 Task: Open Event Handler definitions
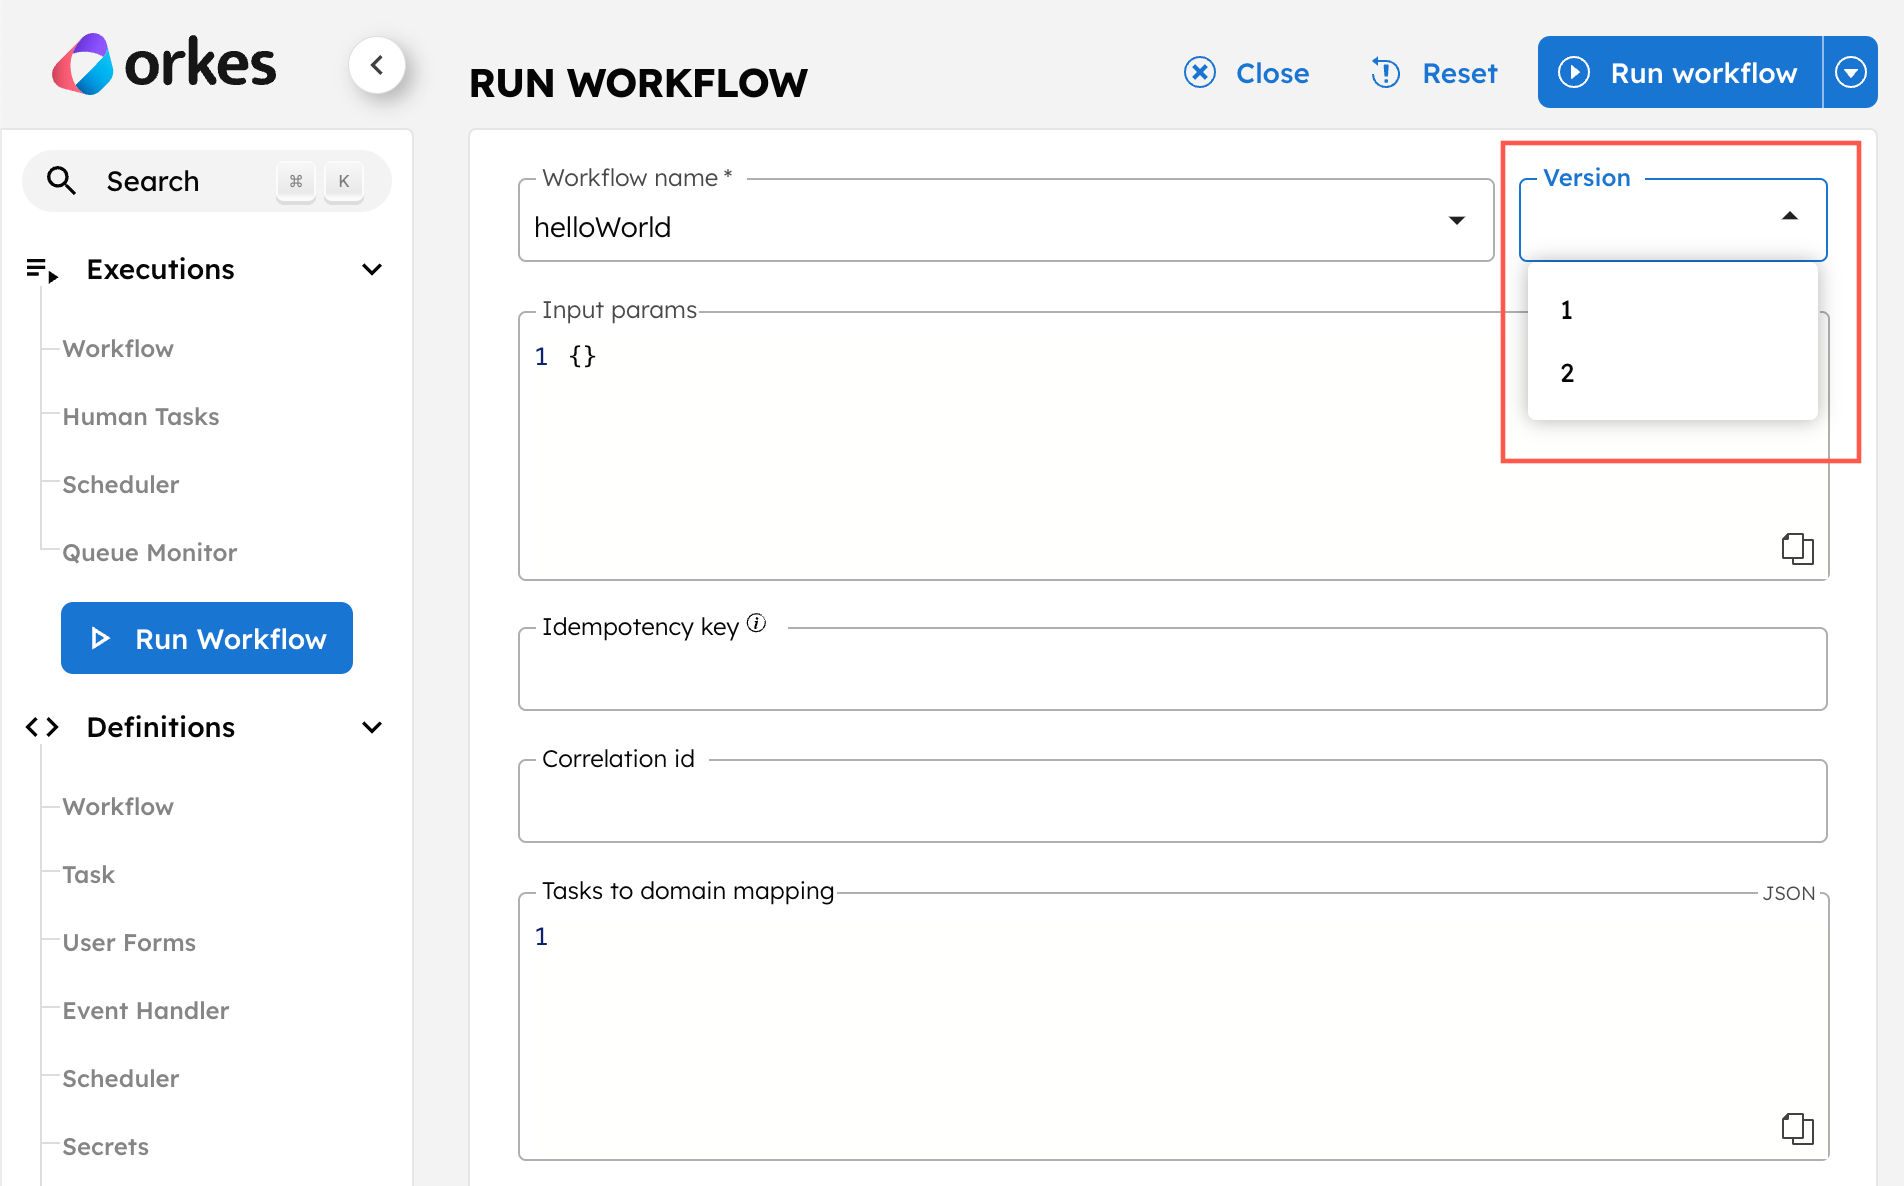click(146, 1011)
